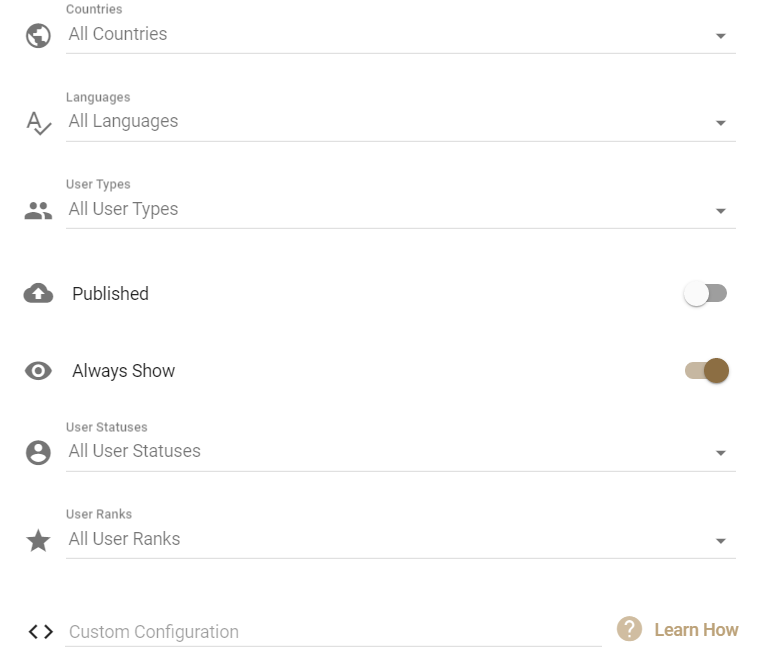The image size is (757, 651).
Task: Click the cloud upload icon beside Published
Action: point(38,293)
